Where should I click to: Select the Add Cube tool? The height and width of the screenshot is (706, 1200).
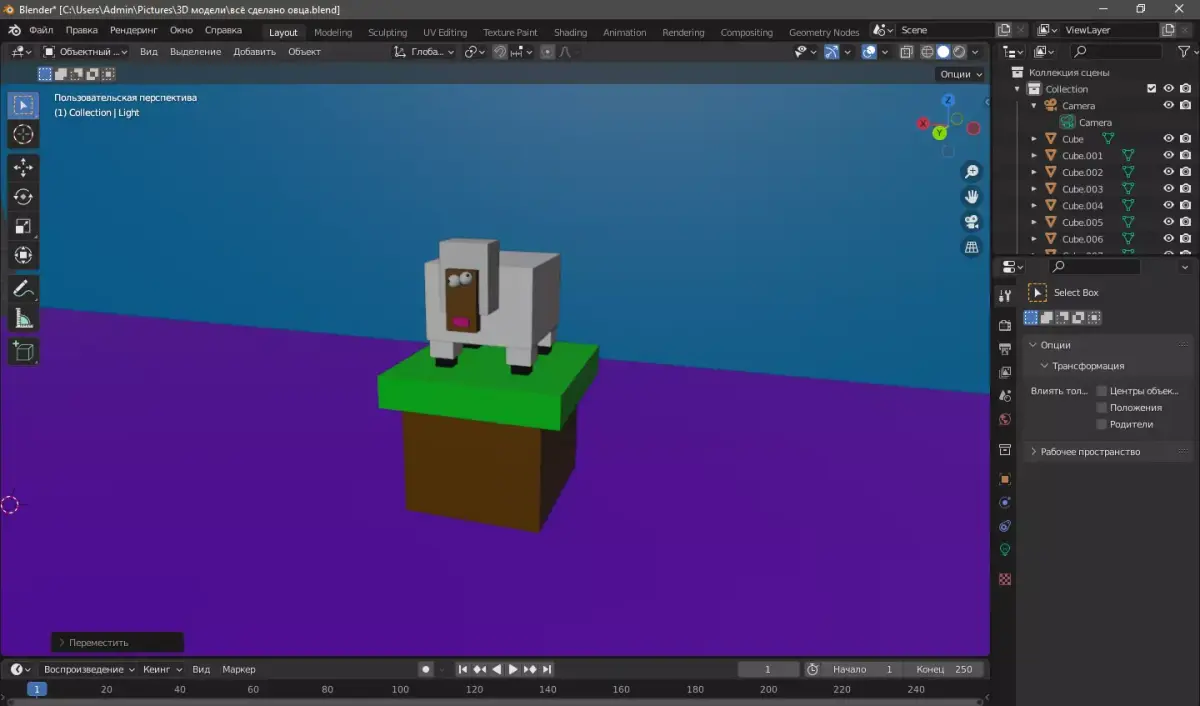click(24, 351)
